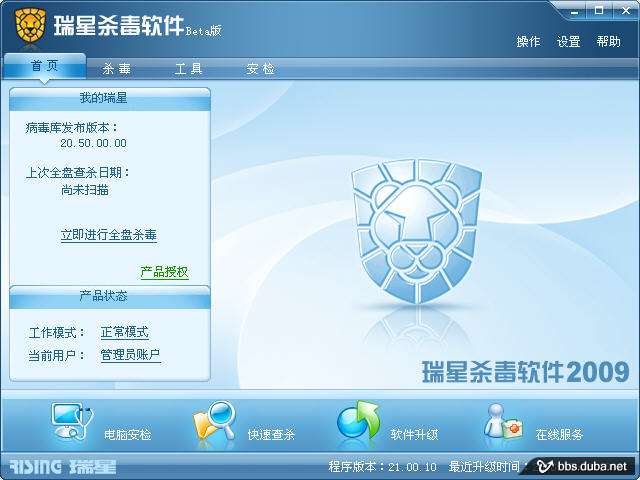Open online service person icon

[503, 421]
